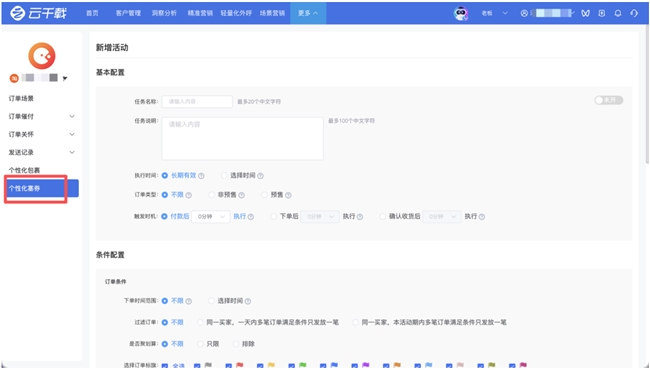650x370 pixels.
Task: Open 下单后 minutes dropdown
Action: coord(320,217)
